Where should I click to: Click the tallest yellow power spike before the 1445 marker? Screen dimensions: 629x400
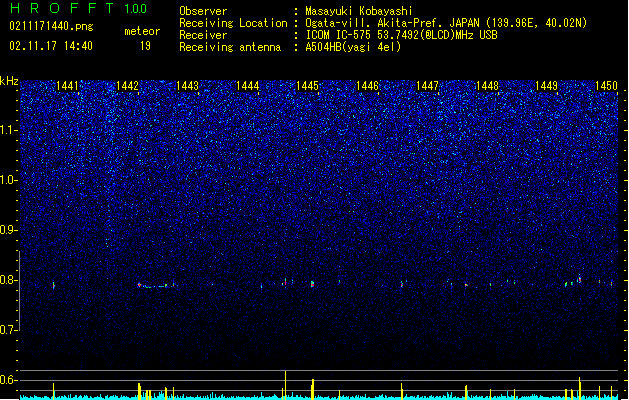(x=285, y=384)
